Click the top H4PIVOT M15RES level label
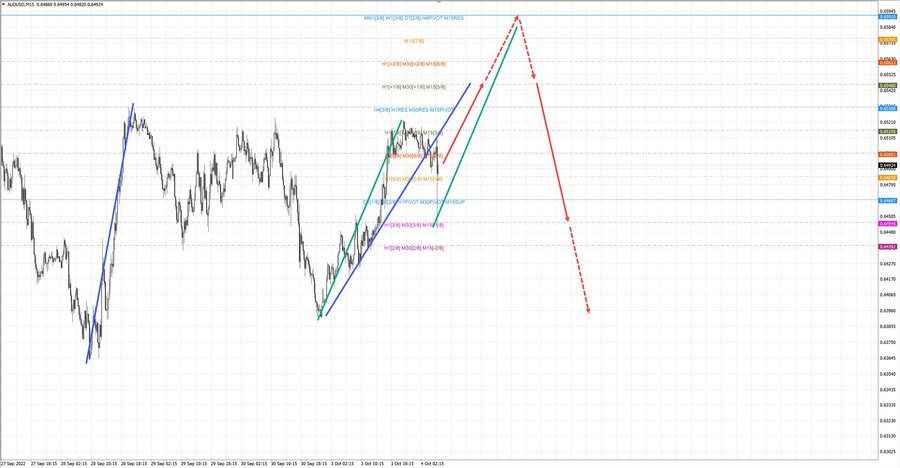The image size is (900, 468). [414, 18]
